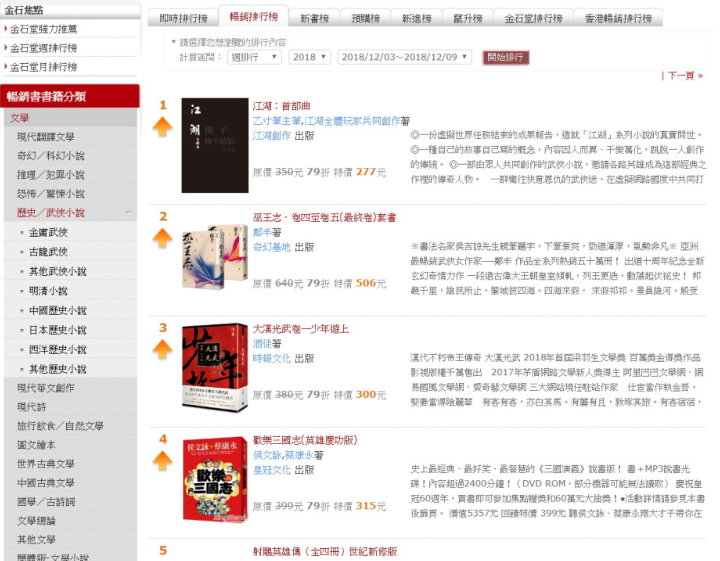The width and height of the screenshot is (720, 561).
Task: Open 金石堂月排行榜 in sidebar
Action: coord(44,67)
